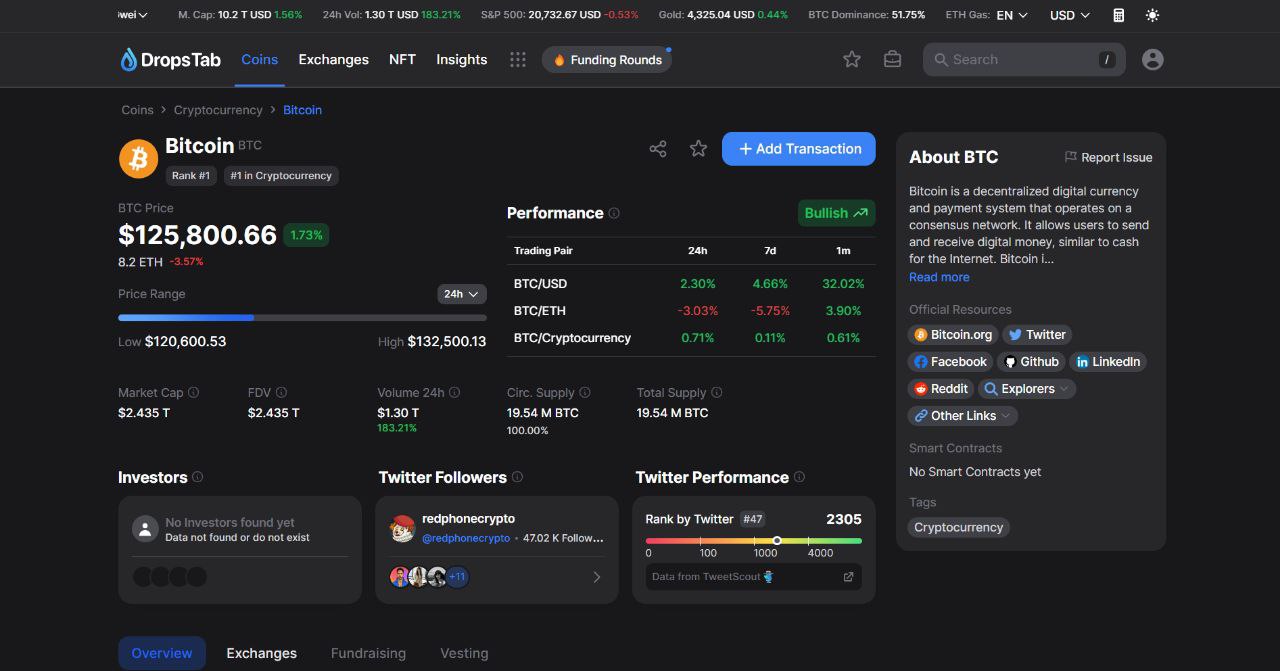Image resolution: width=1280 pixels, height=671 pixels.
Task: Click the Circ. Supply info icon
Action: tap(585, 393)
